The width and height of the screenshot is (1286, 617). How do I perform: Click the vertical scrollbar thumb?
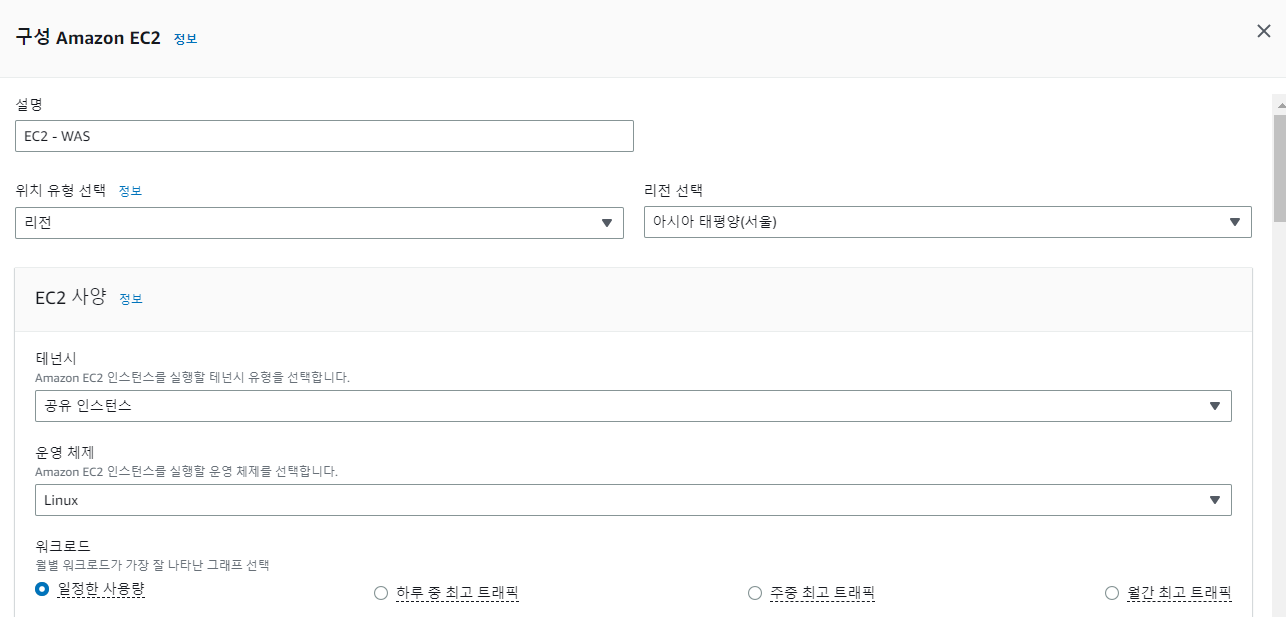click(x=1279, y=167)
